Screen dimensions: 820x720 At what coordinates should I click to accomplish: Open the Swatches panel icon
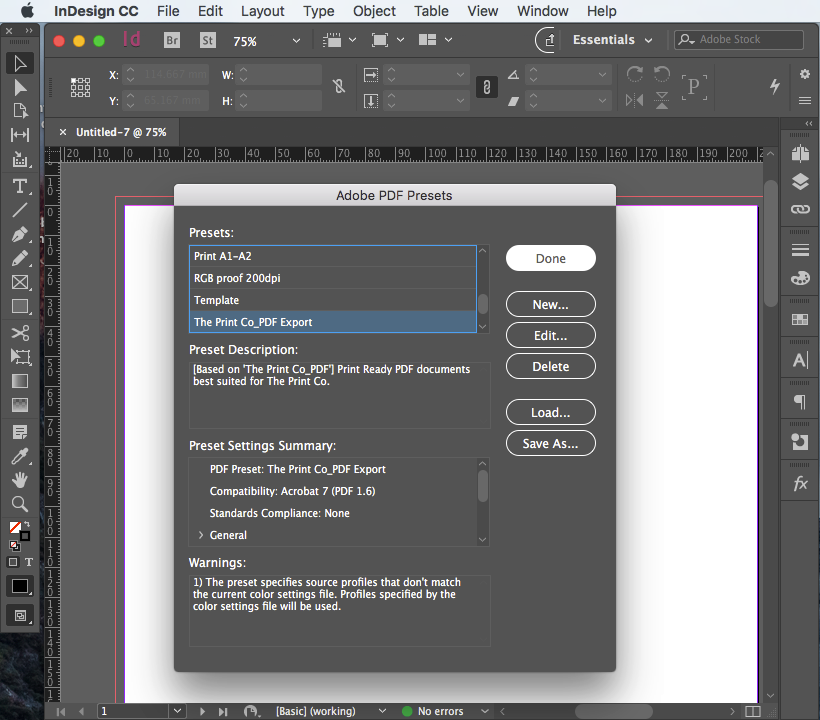pyautogui.click(x=800, y=319)
